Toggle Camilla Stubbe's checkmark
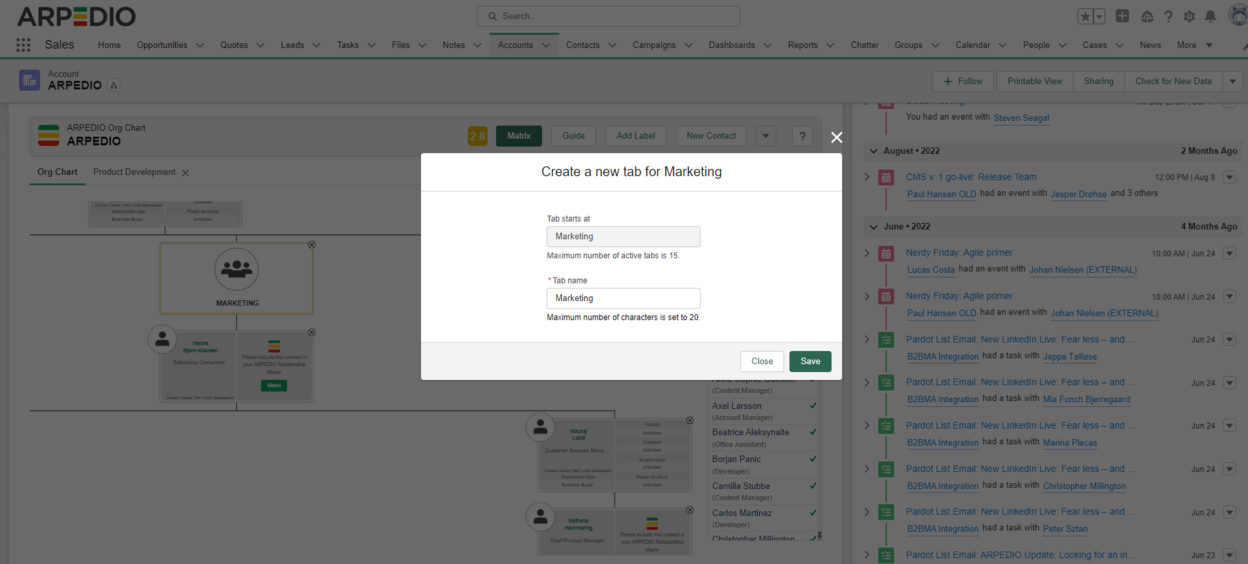The height and width of the screenshot is (564, 1248). point(813,486)
